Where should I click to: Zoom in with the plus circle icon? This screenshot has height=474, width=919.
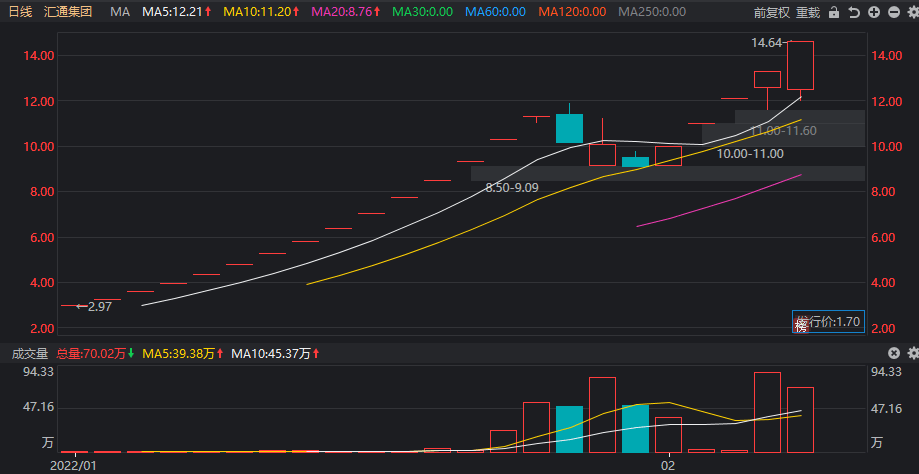coord(874,12)
